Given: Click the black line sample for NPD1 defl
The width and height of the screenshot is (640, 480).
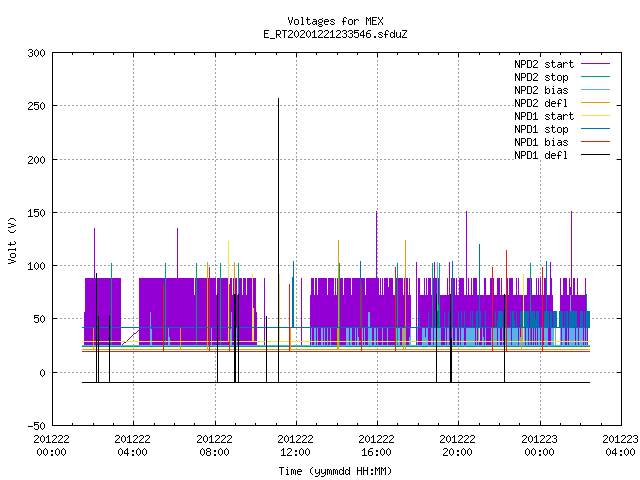Looking at the screenshot, I should click(596, 155).
